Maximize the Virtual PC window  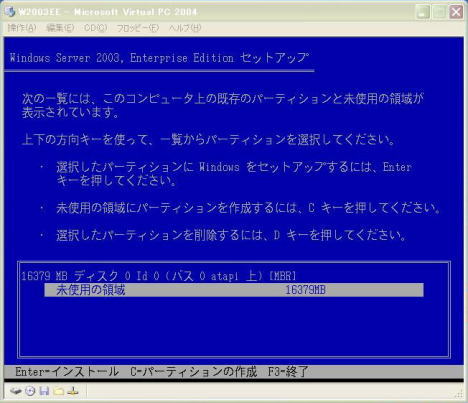click(440, 12)
